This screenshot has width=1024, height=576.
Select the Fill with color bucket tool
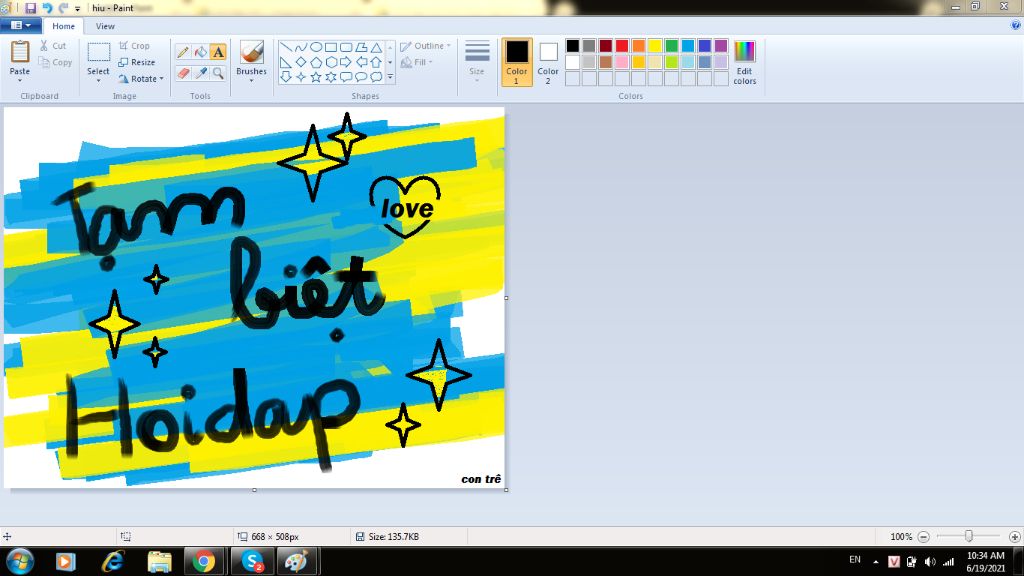click(x=200, y=52)
